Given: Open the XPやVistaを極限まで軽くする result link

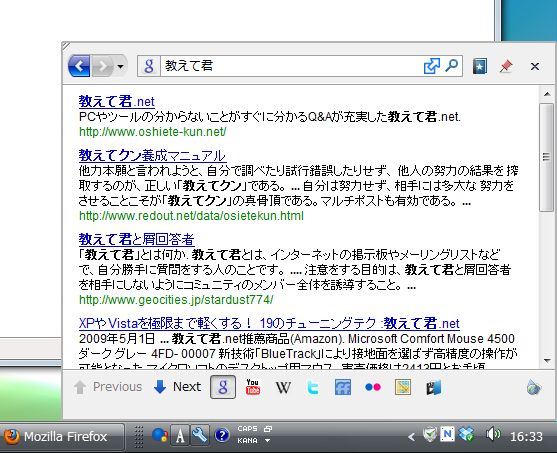Looking at the screenshot, I should pyautogui.click(x=269, y=323).
